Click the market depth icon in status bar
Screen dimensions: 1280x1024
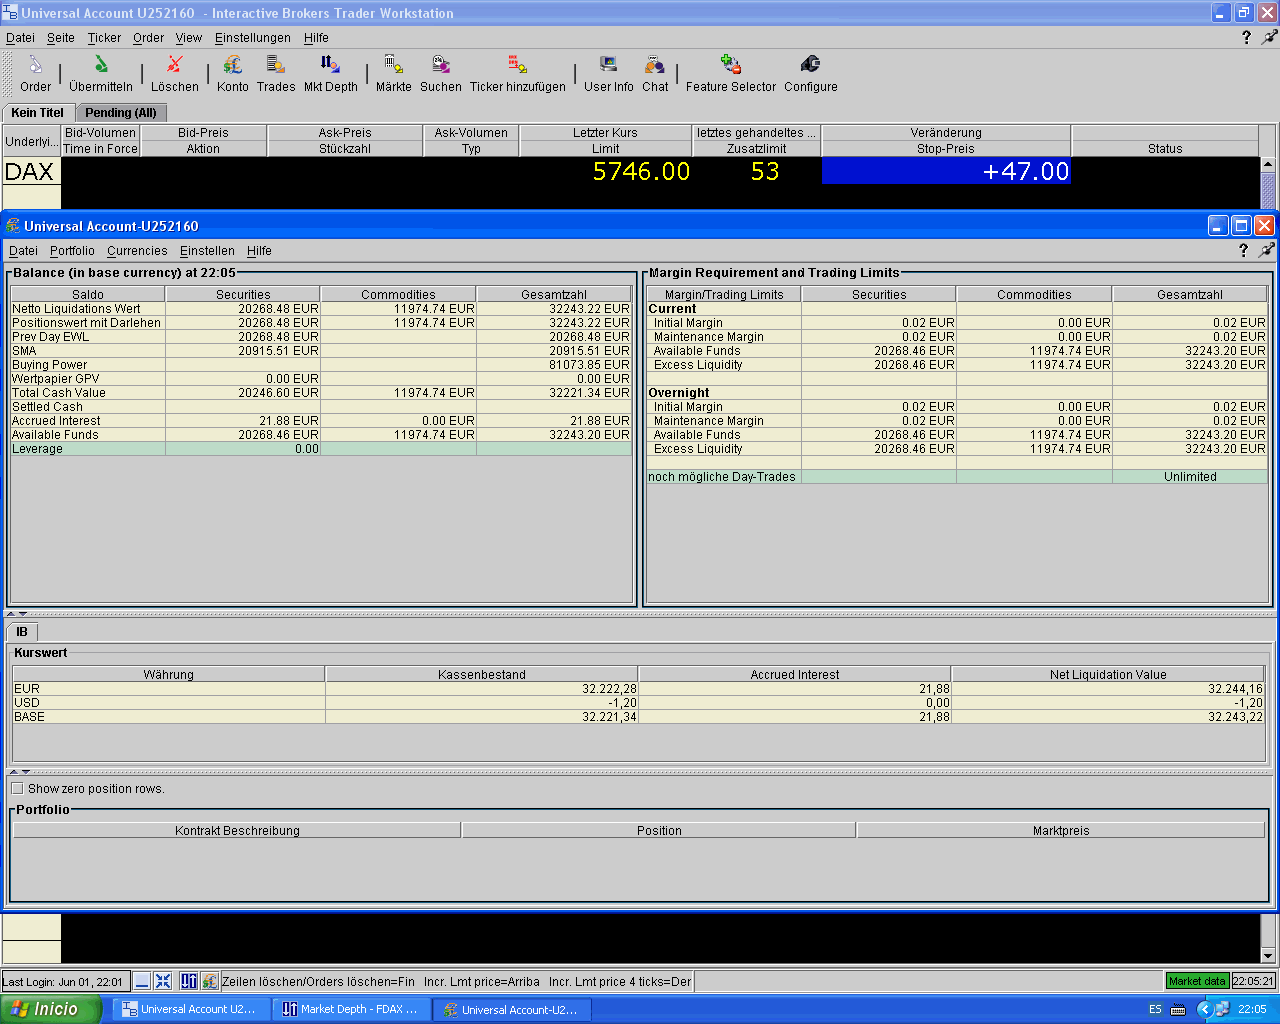point(189,981)
